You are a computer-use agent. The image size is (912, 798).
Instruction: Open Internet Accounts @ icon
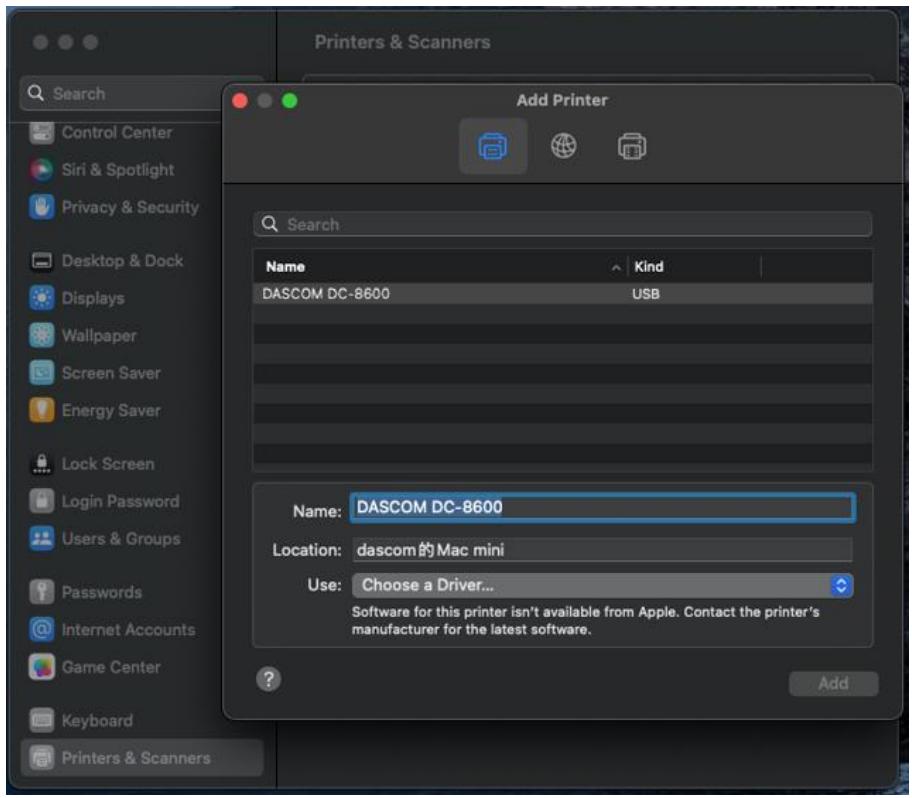tap(41, 630)
